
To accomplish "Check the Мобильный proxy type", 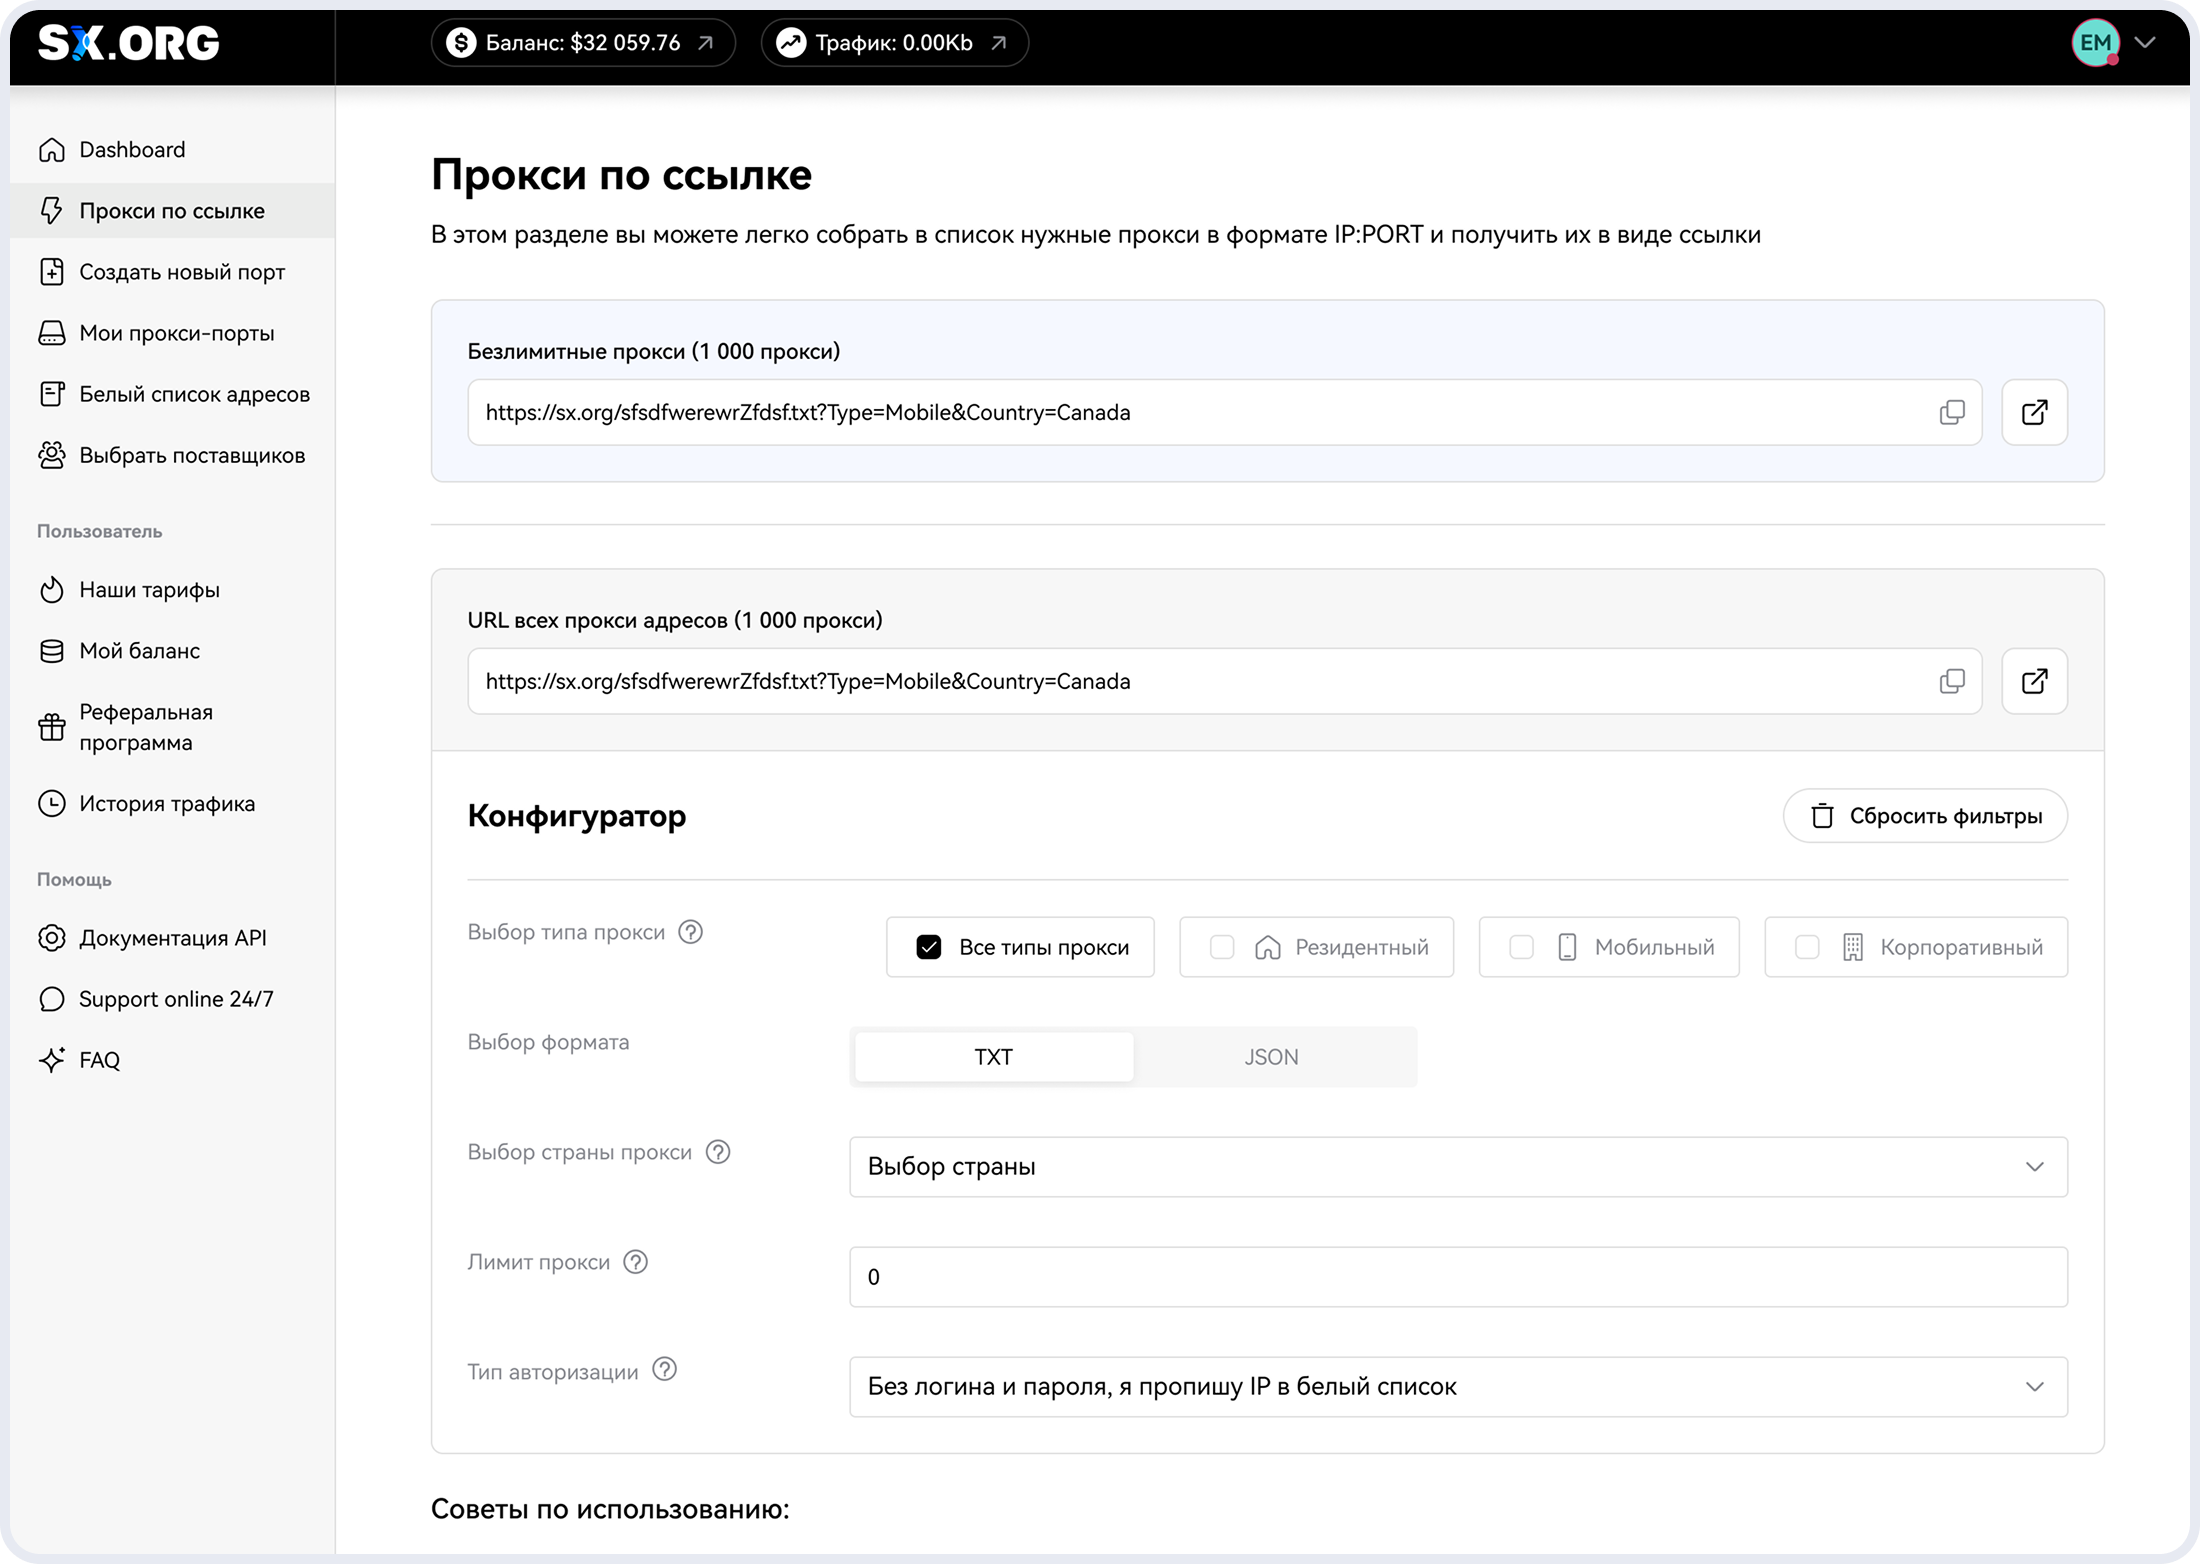I will pos(1522,946).
